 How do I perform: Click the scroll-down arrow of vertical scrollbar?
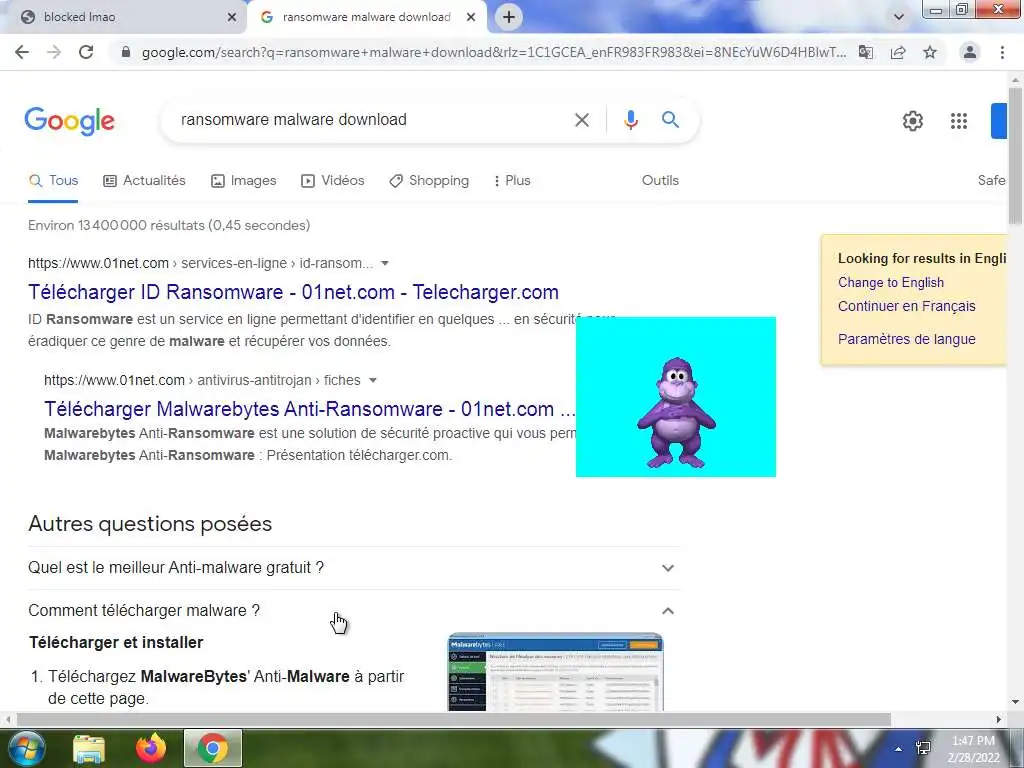[1016, 703]
